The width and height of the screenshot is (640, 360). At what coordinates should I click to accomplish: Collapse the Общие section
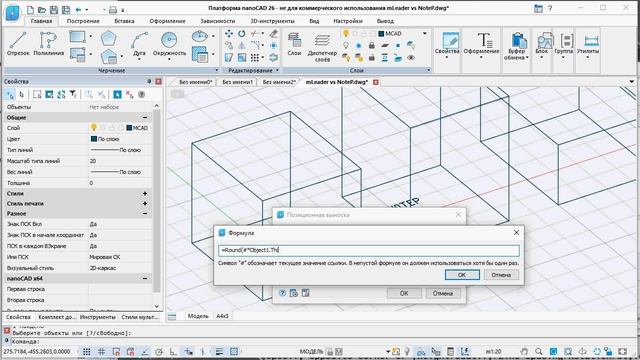click(145, 118)
